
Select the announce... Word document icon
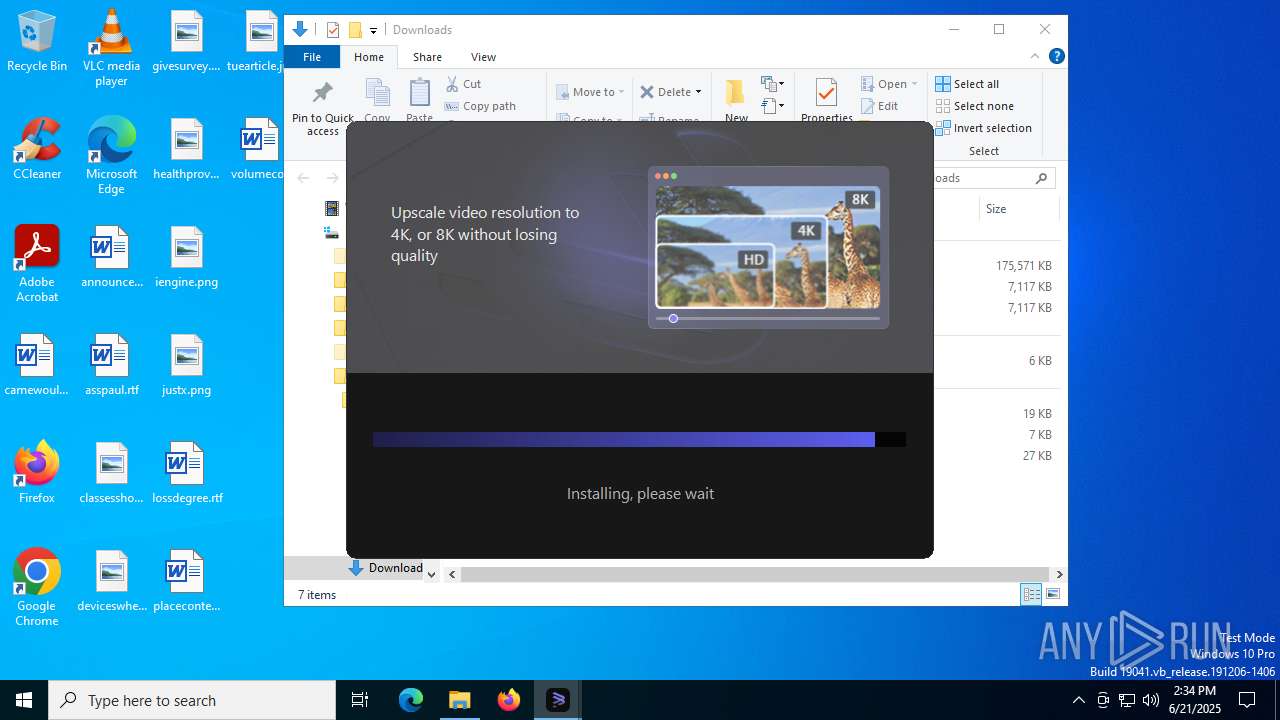pyautogui.click(x=111, y=257)
